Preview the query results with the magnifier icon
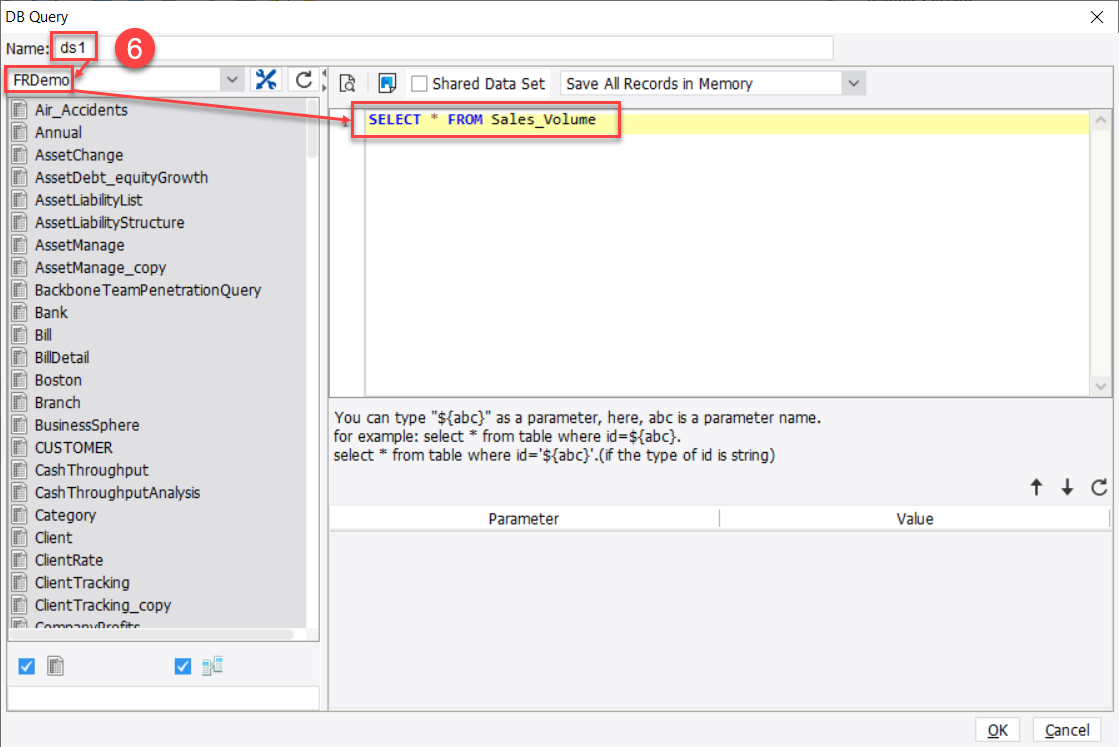 pos(348,83)
